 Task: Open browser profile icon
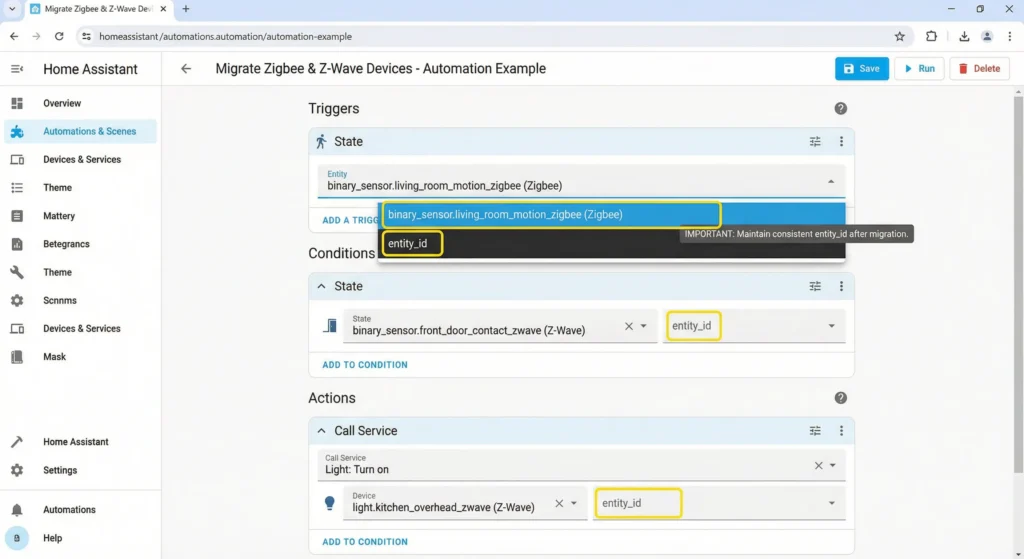tap(987, 37)
